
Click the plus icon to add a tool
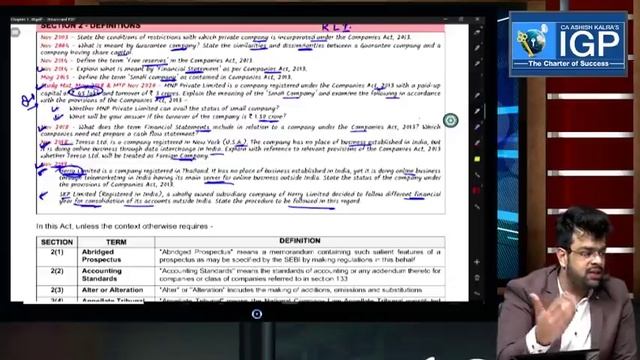(477, 262)
